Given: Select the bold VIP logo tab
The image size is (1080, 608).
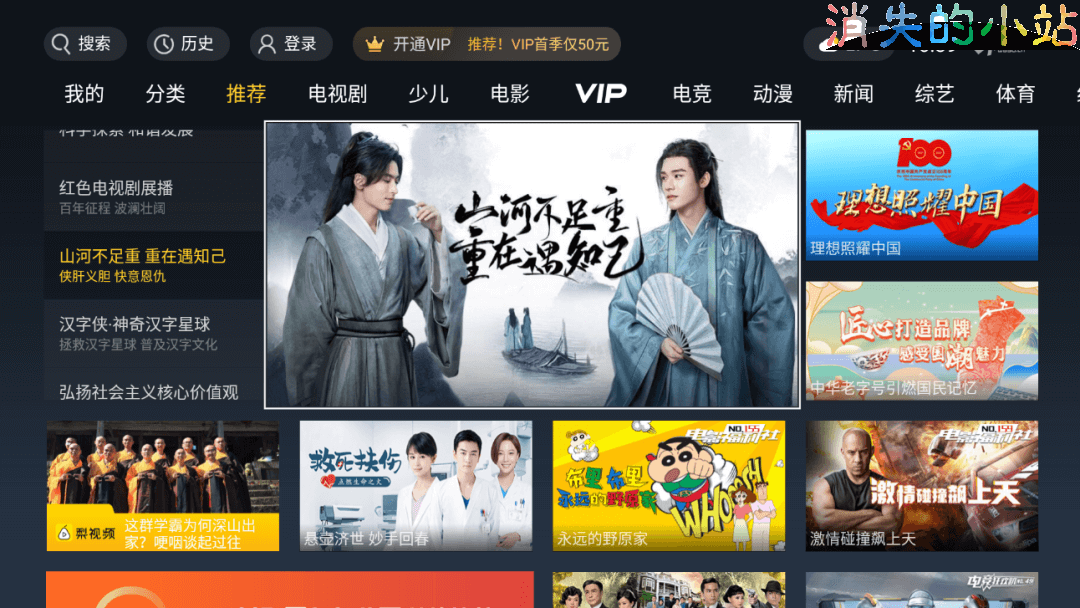Looking at the screenshot, I should [x=601, y=93].
